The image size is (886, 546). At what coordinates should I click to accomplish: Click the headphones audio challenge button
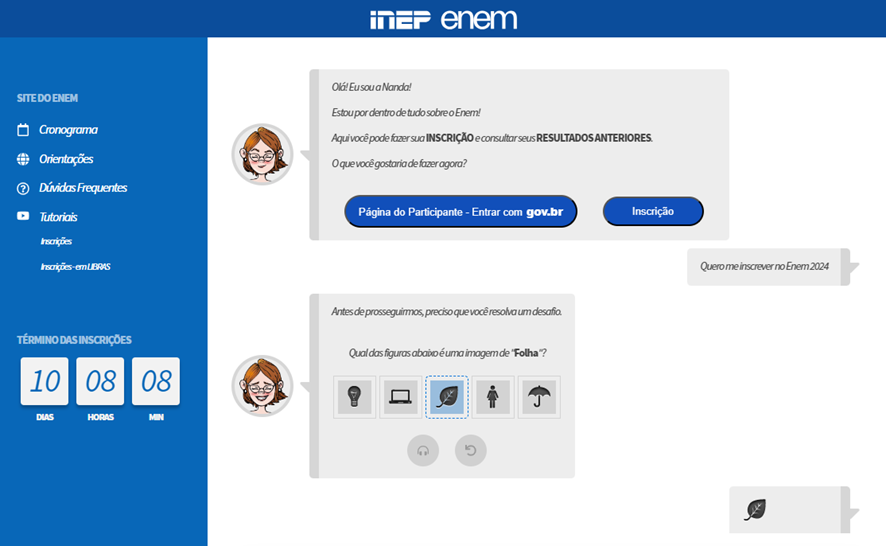tap(423, 450)
